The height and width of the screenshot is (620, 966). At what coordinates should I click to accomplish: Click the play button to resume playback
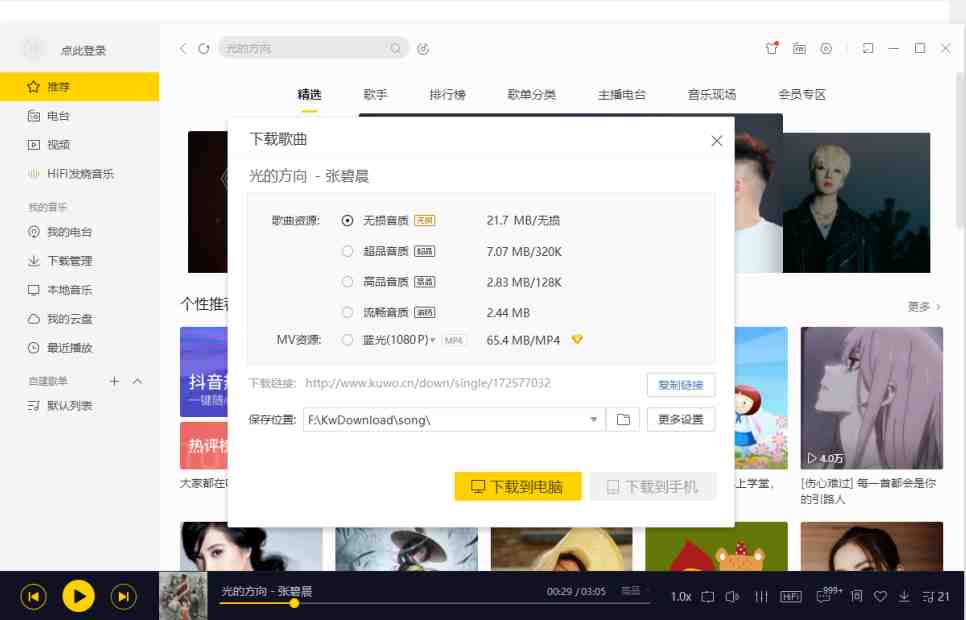point(78,596)
